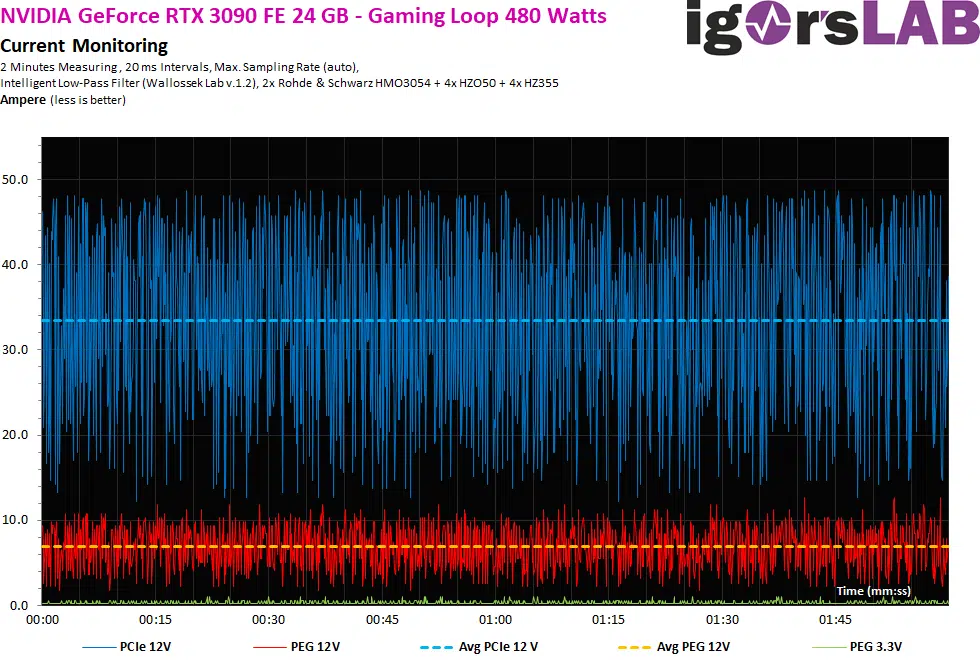Select the "PEG 12V" legend label
The height and width of the screenshot is (660, 980).
point(316,647)
